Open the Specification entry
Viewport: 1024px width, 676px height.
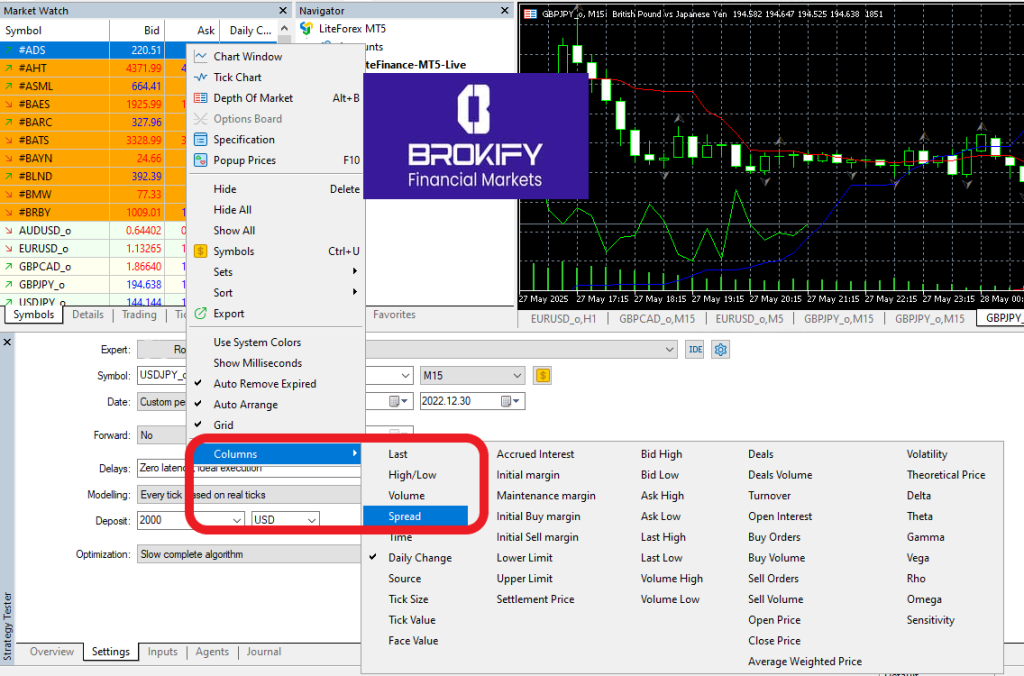pyautogui.click(x=243, y=140)
